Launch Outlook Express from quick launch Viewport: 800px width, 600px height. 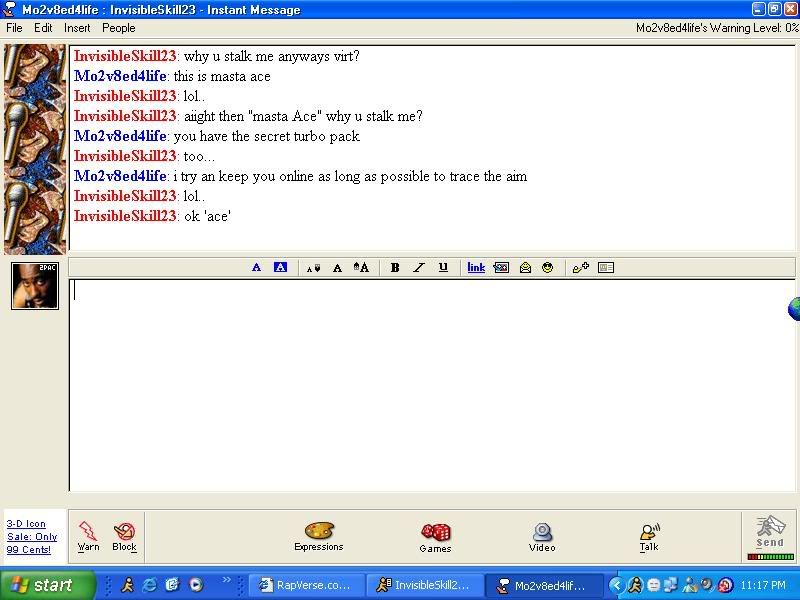173,585
